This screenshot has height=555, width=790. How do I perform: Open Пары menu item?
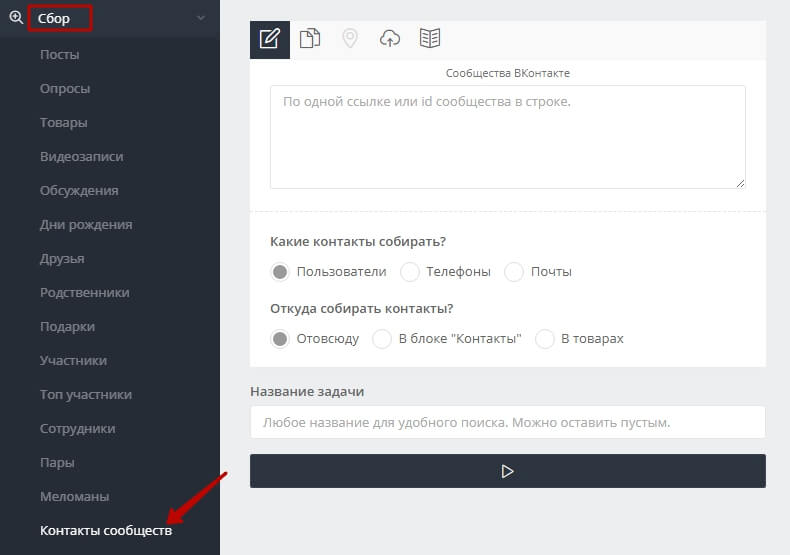coord(57,462)
